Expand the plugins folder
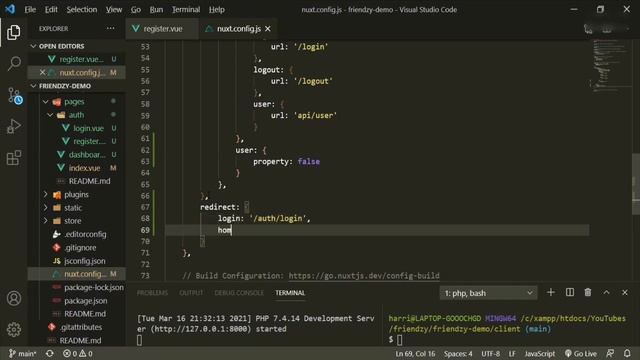This screenshot has height=360, width=640. pyautogui.click(x=45, y=195)
